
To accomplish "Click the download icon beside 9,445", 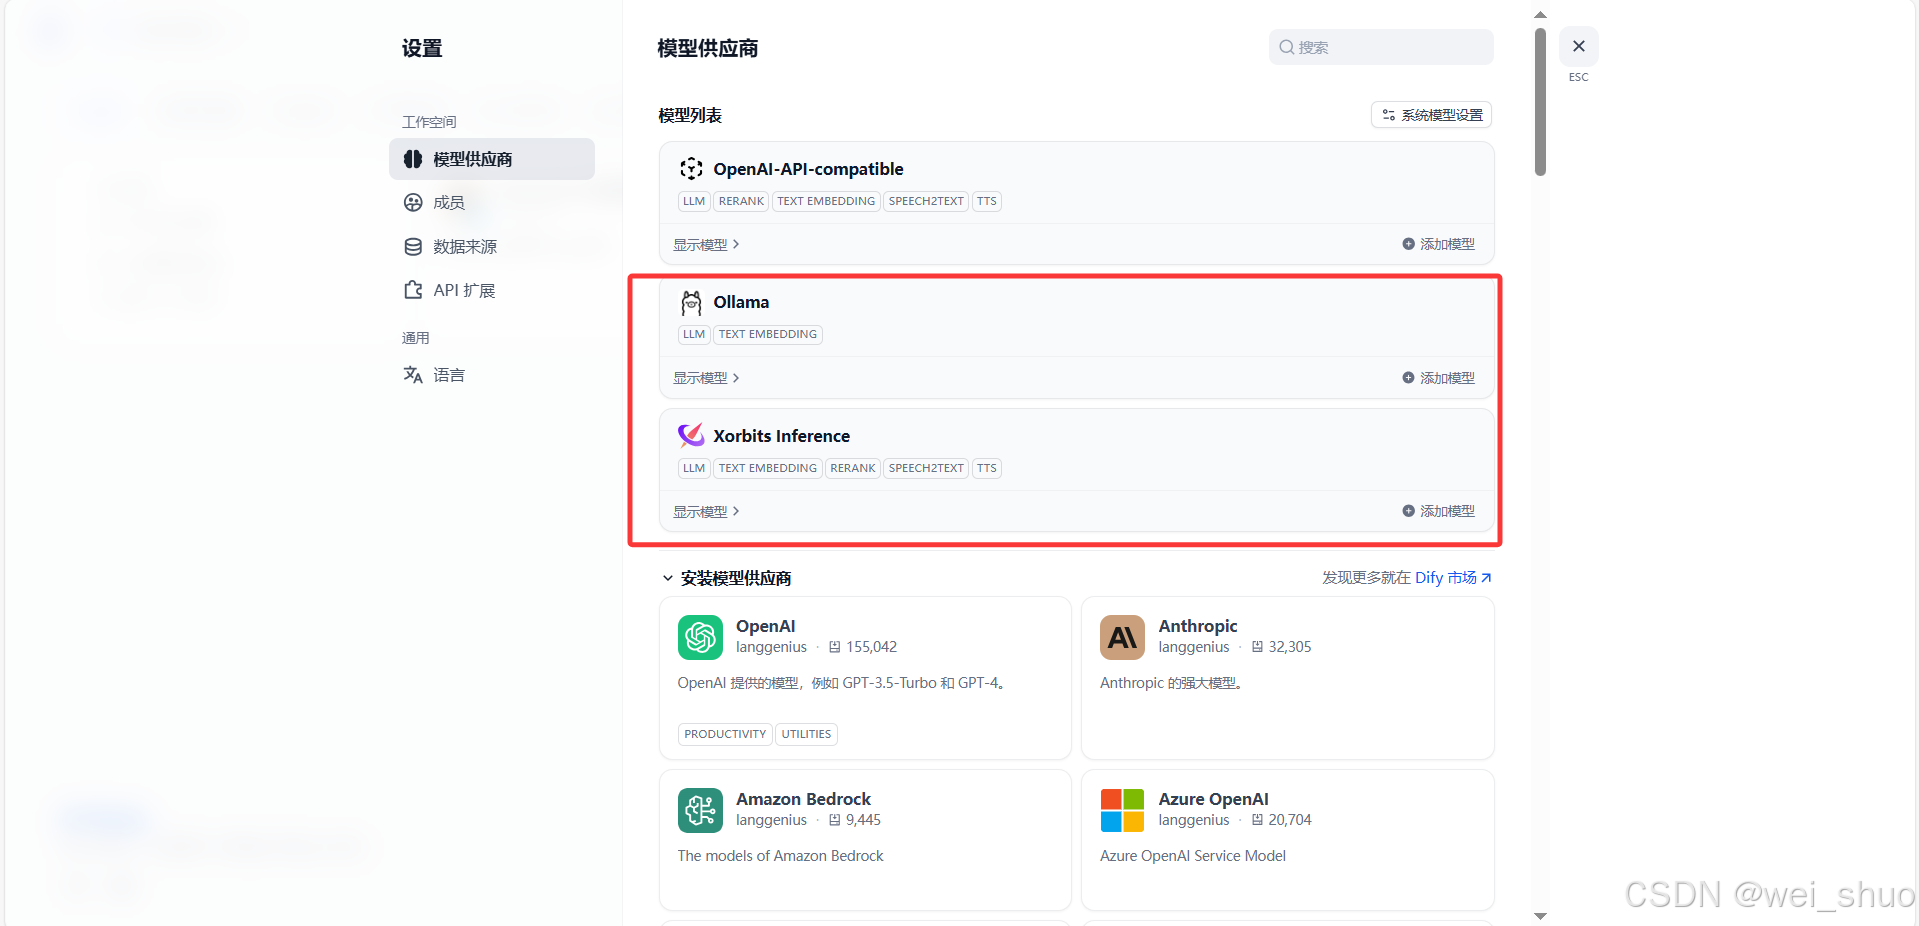I will [835, 820].
